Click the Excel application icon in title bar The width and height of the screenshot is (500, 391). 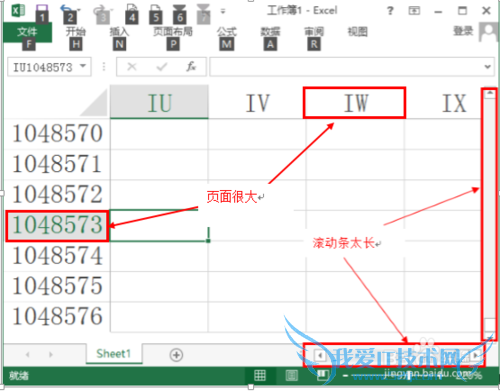coord(18,10)
